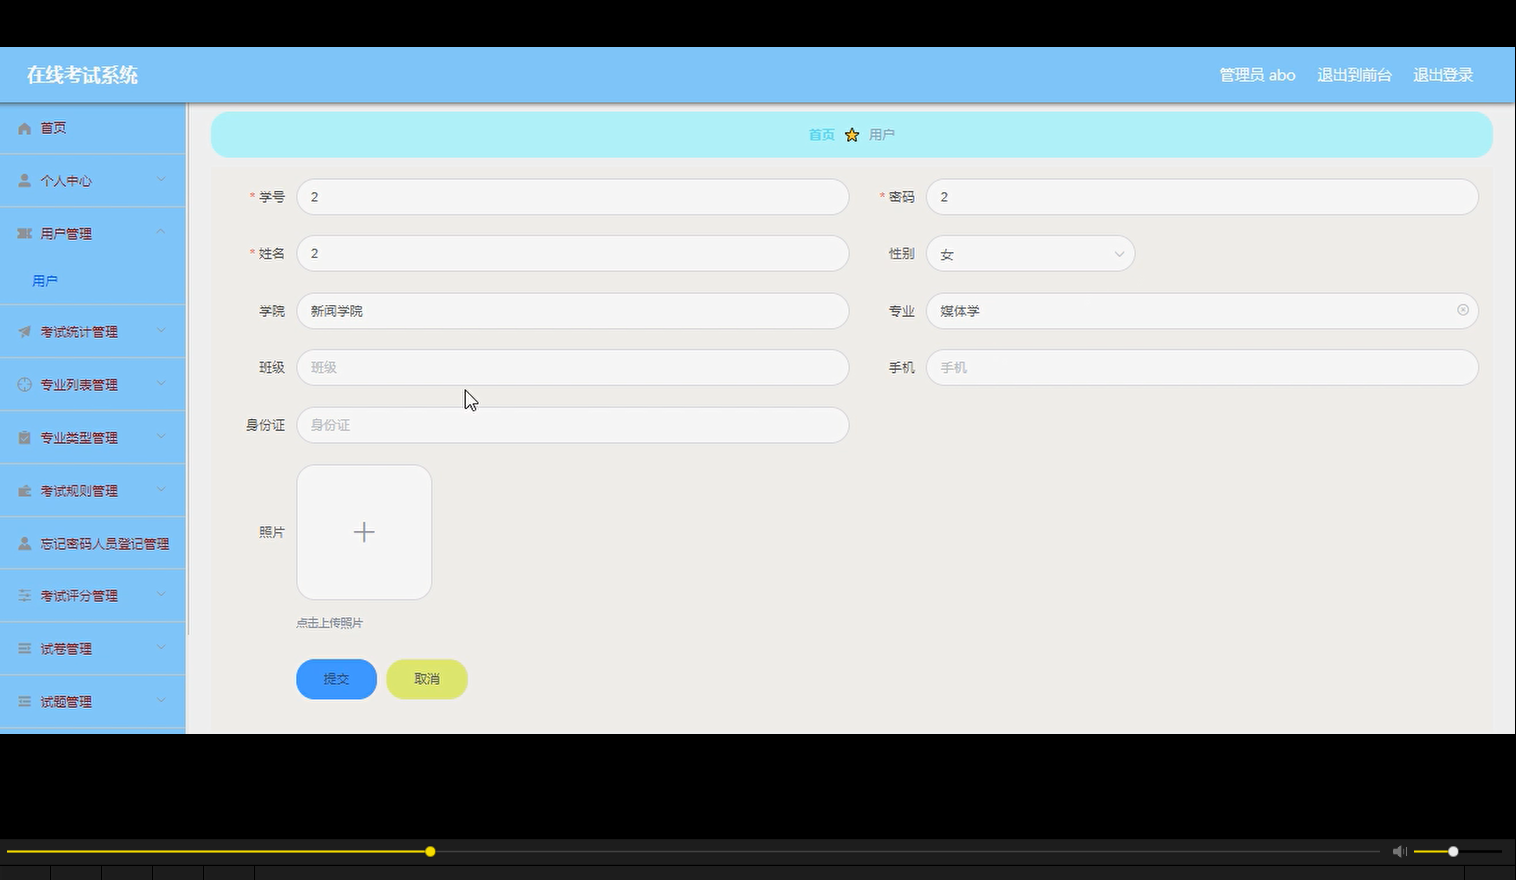Open the 个人中心 menu label
Viewport: 1516px width, 880px height.
click(x=66, y=181)
